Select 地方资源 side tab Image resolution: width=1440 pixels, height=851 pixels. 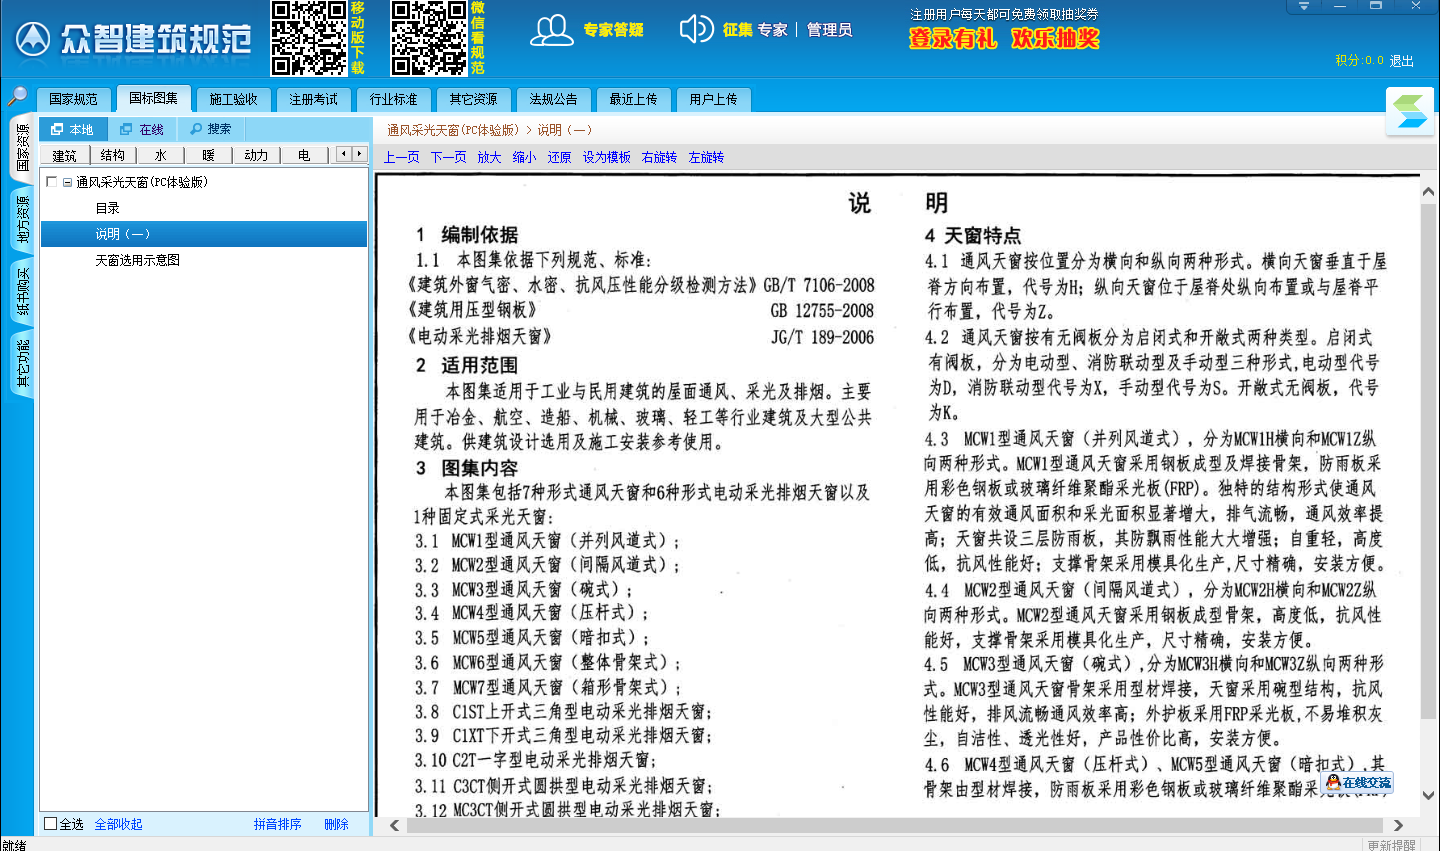coord(22,219)
